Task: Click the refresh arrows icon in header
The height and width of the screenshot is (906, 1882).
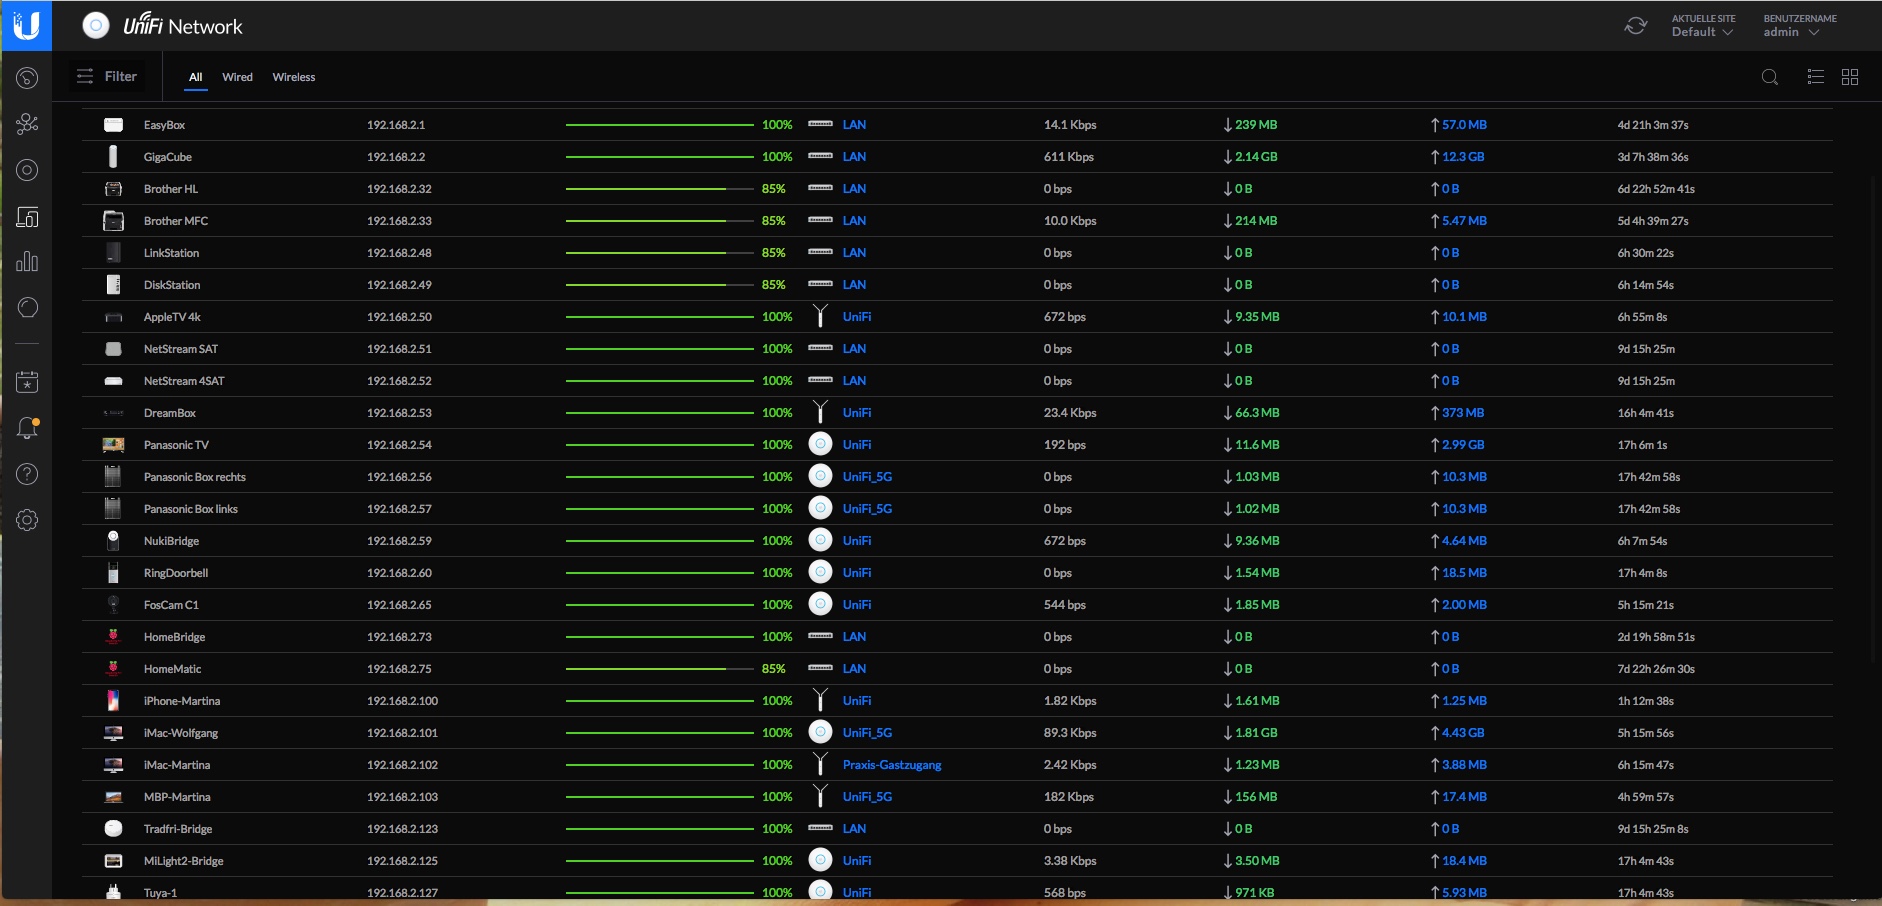Action: click(x=1635, y=26)
